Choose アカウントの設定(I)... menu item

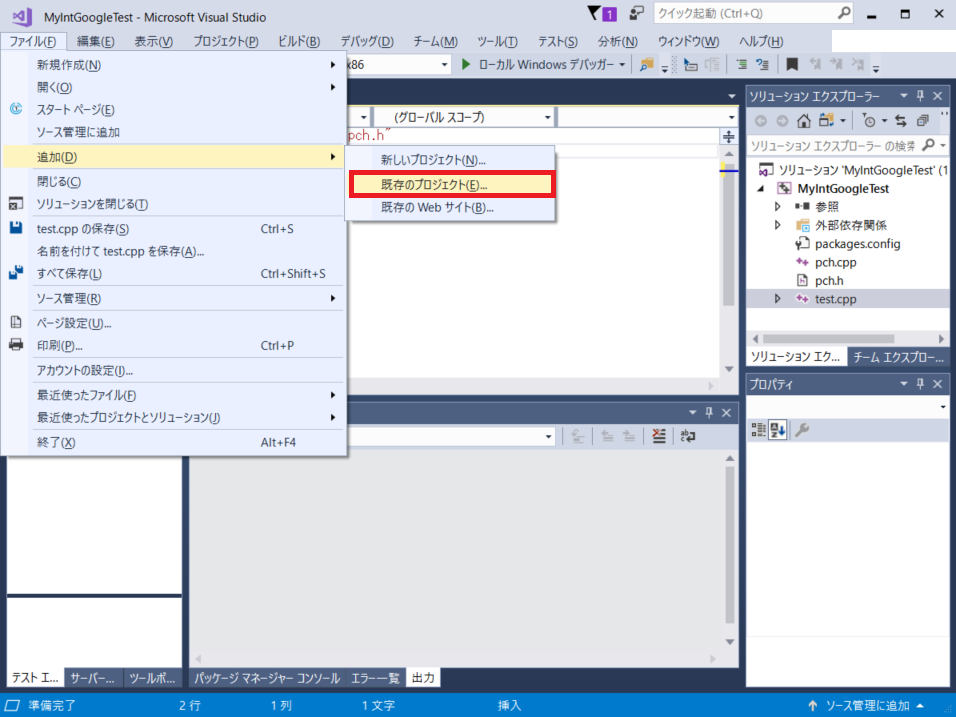173,370
